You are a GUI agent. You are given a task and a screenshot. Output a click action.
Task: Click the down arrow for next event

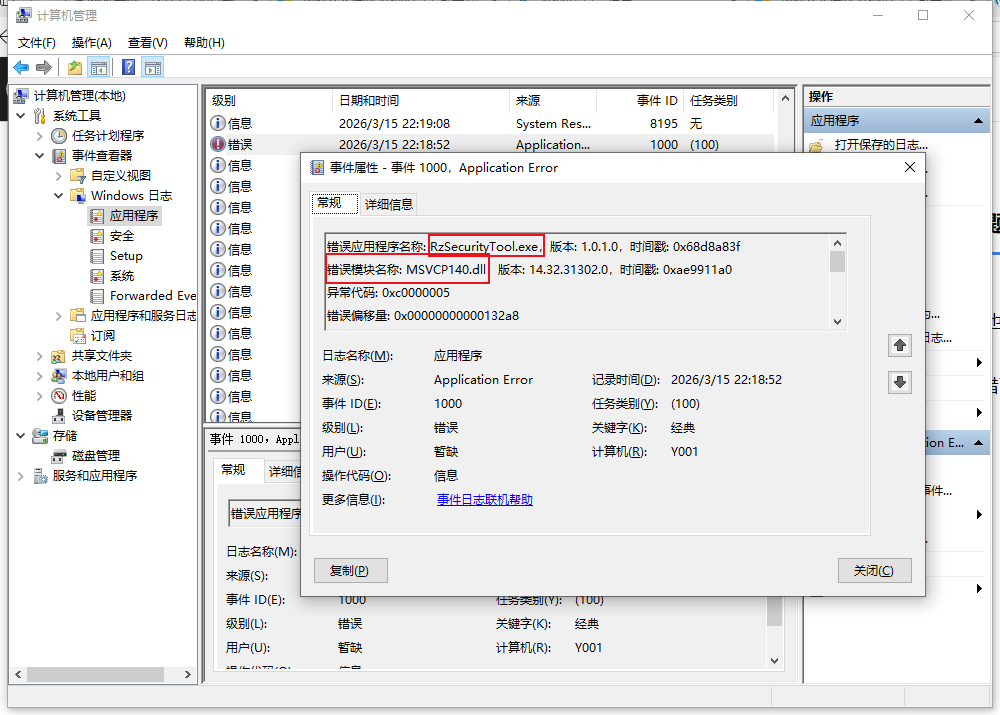pyautogui.click(x=900, y=382)
